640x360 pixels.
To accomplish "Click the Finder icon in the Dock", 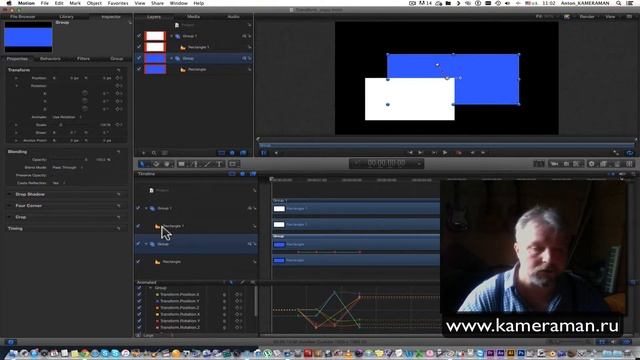I will point(13,353).
